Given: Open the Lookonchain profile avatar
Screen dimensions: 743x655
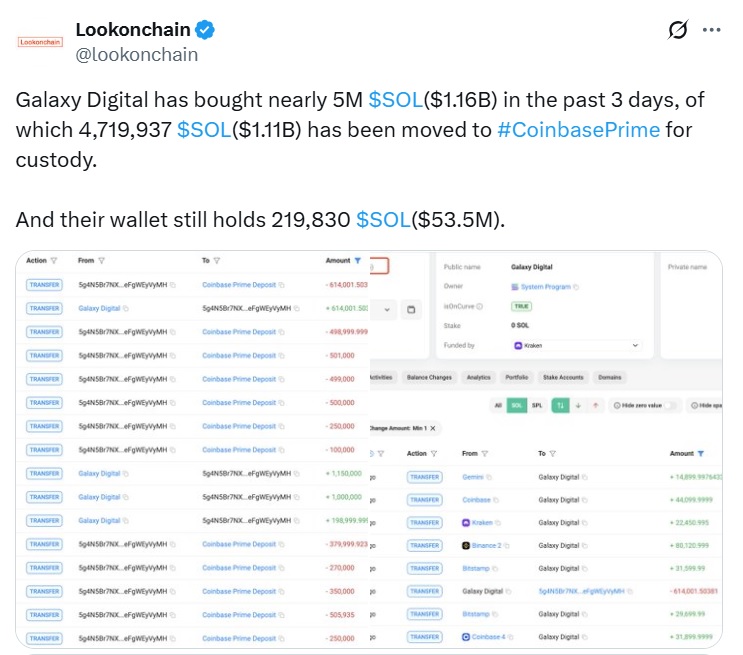Looking at the screenshot, I should point(40,42).
